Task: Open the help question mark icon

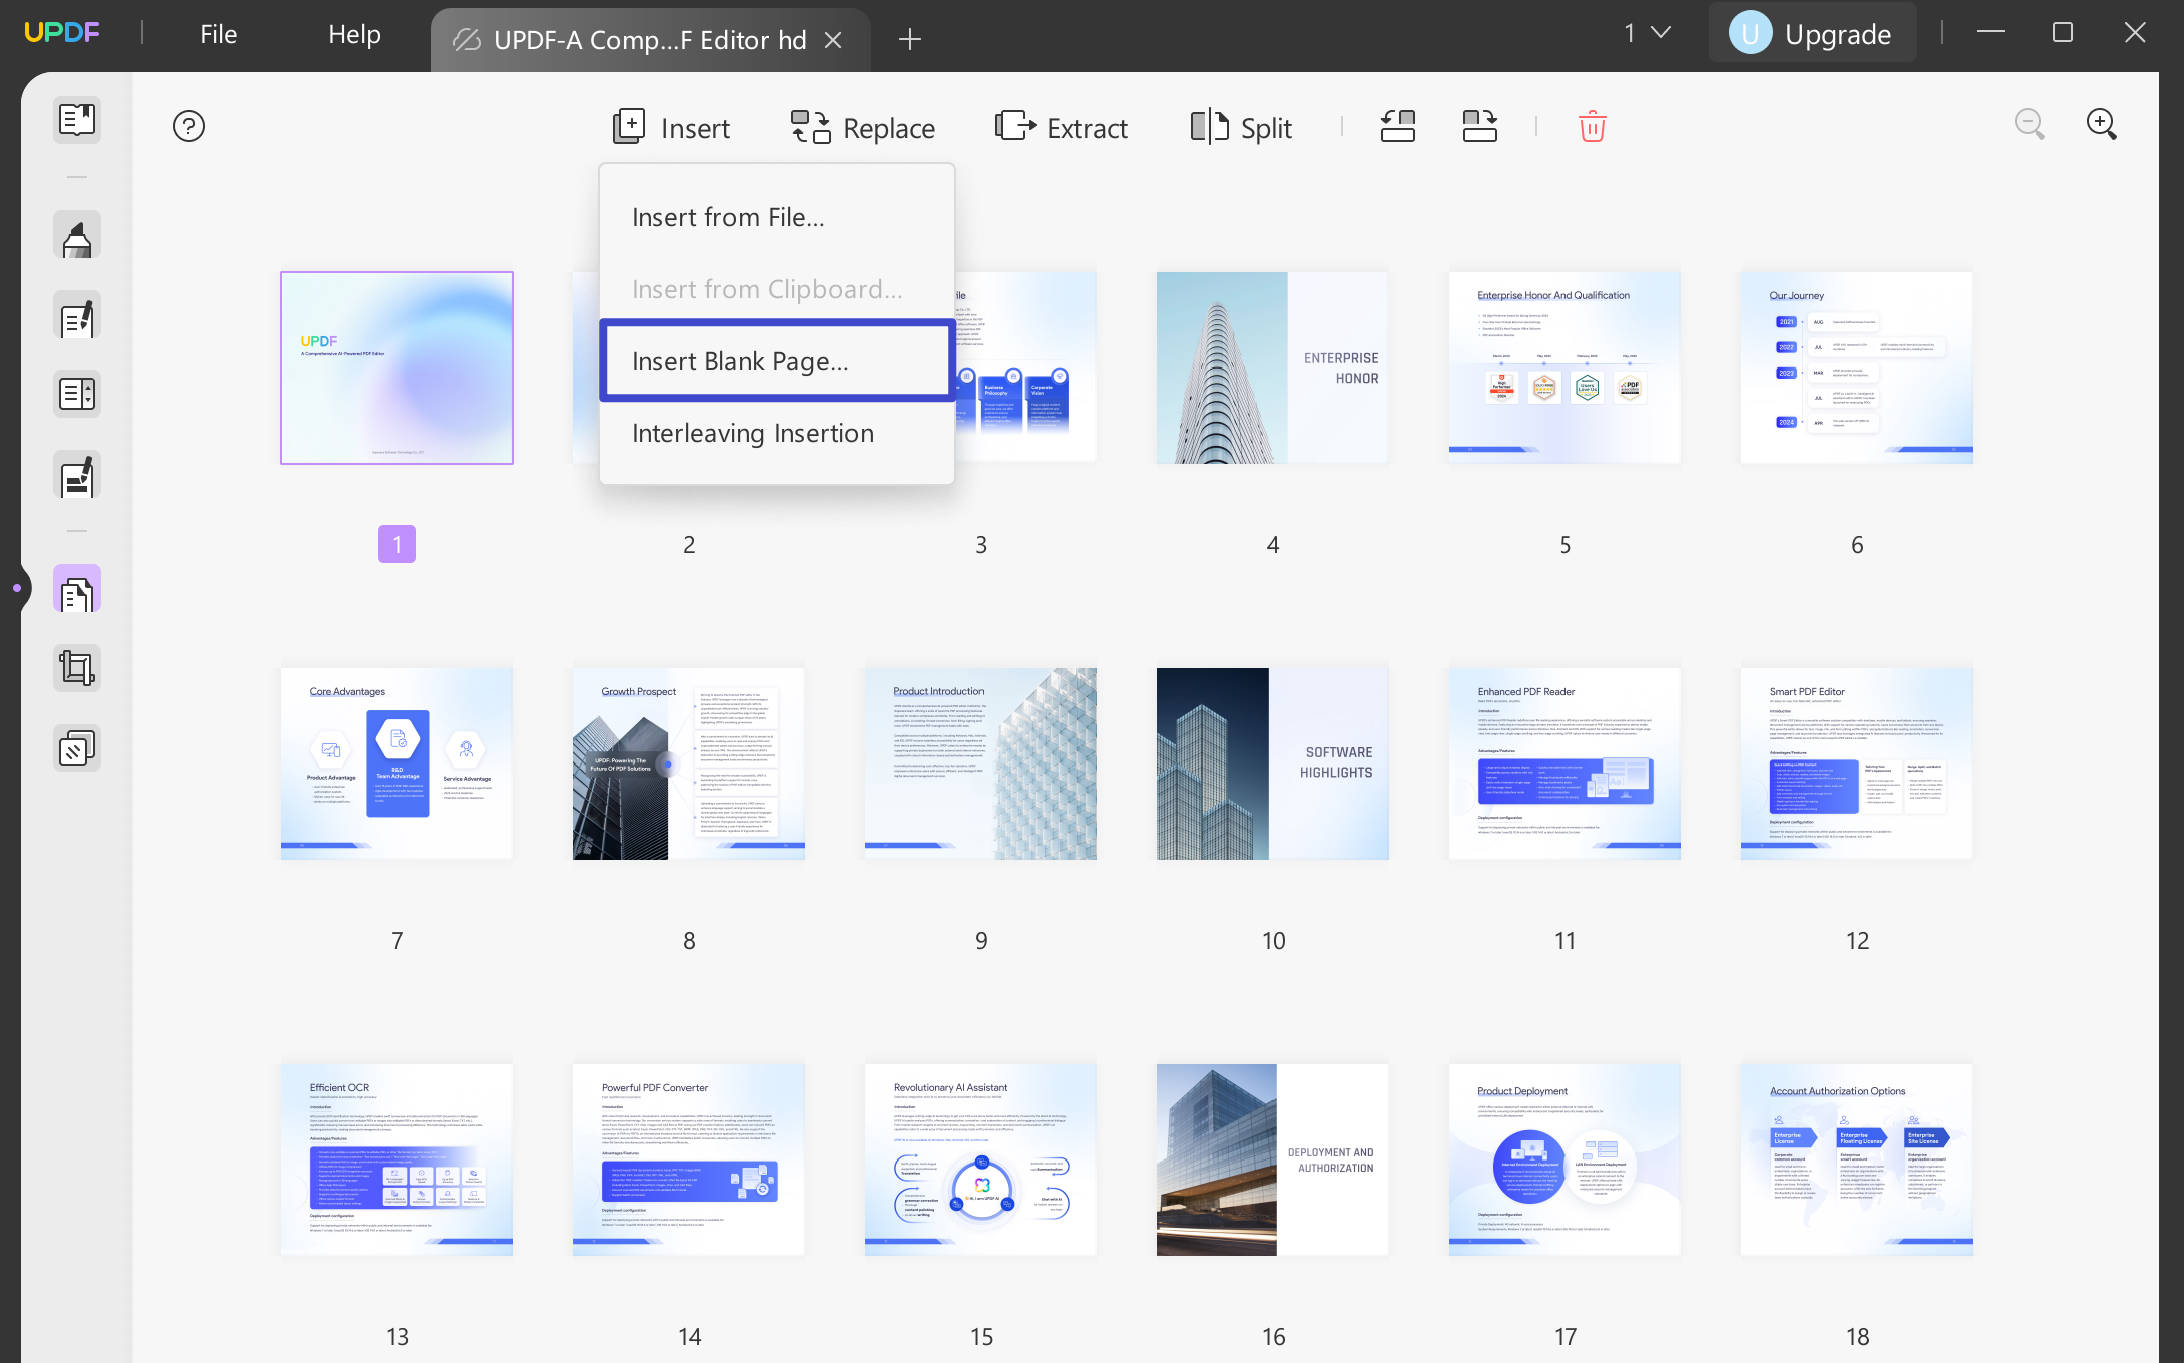Action: (x=189, y=125)
